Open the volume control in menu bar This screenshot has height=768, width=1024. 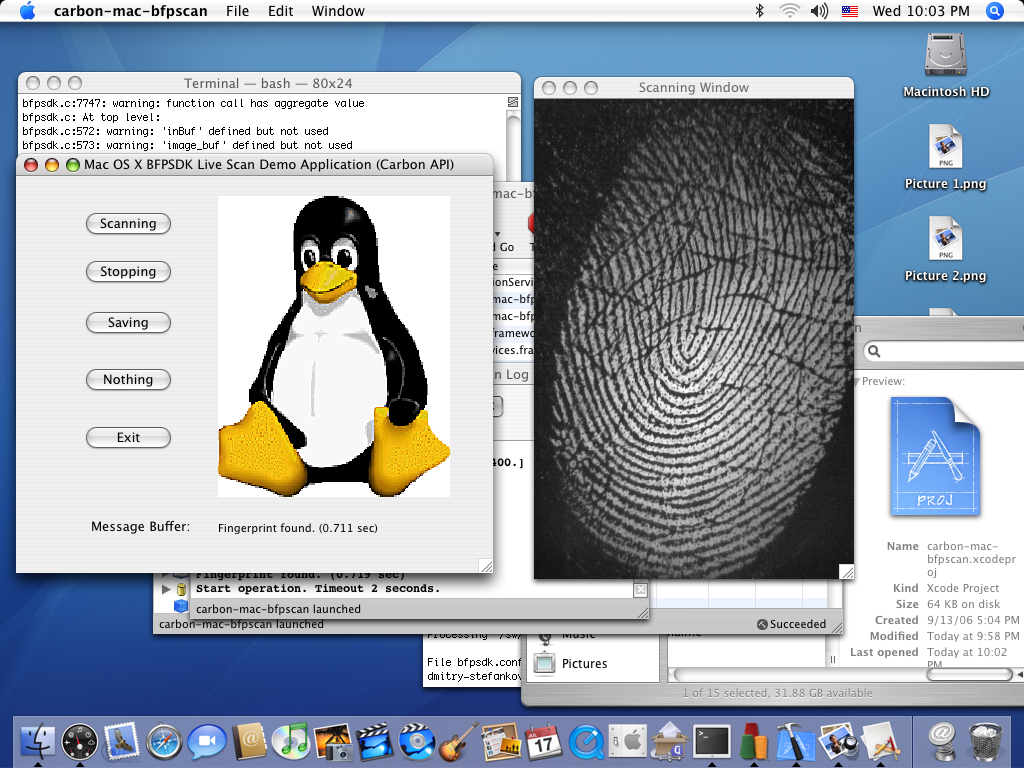pos(819,11)
